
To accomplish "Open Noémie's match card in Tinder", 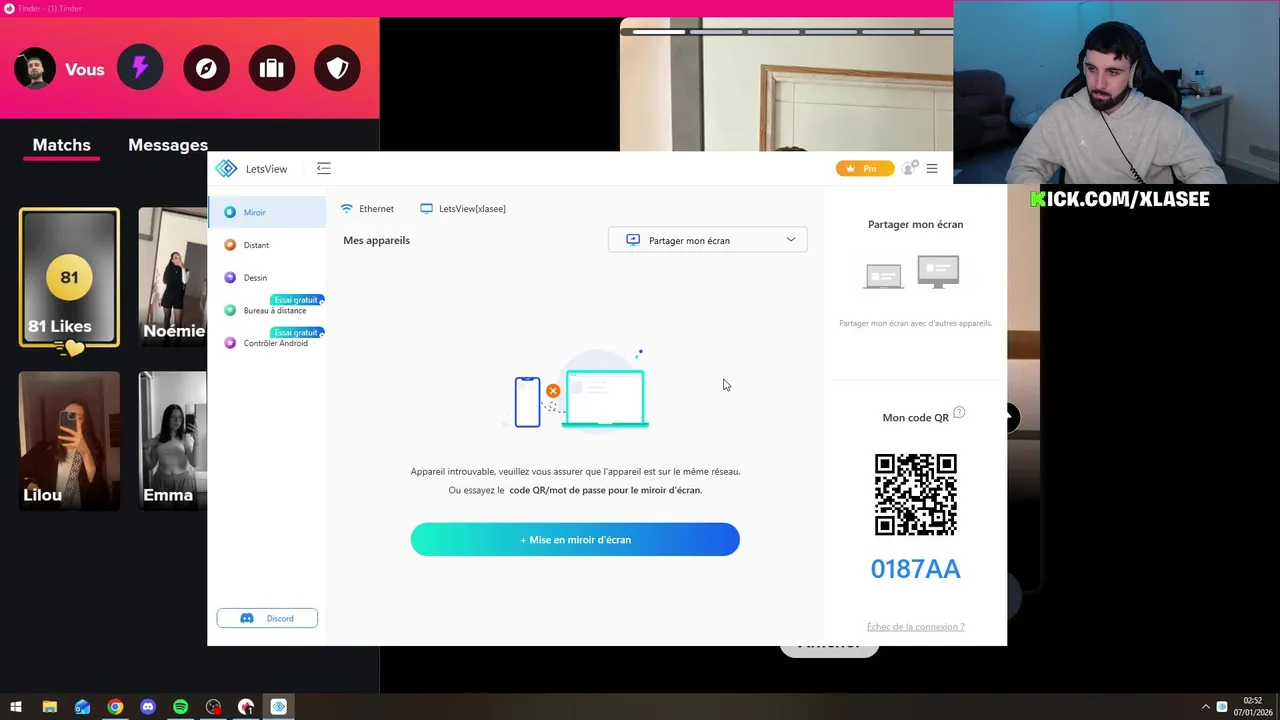I will (x=173, y=278).
